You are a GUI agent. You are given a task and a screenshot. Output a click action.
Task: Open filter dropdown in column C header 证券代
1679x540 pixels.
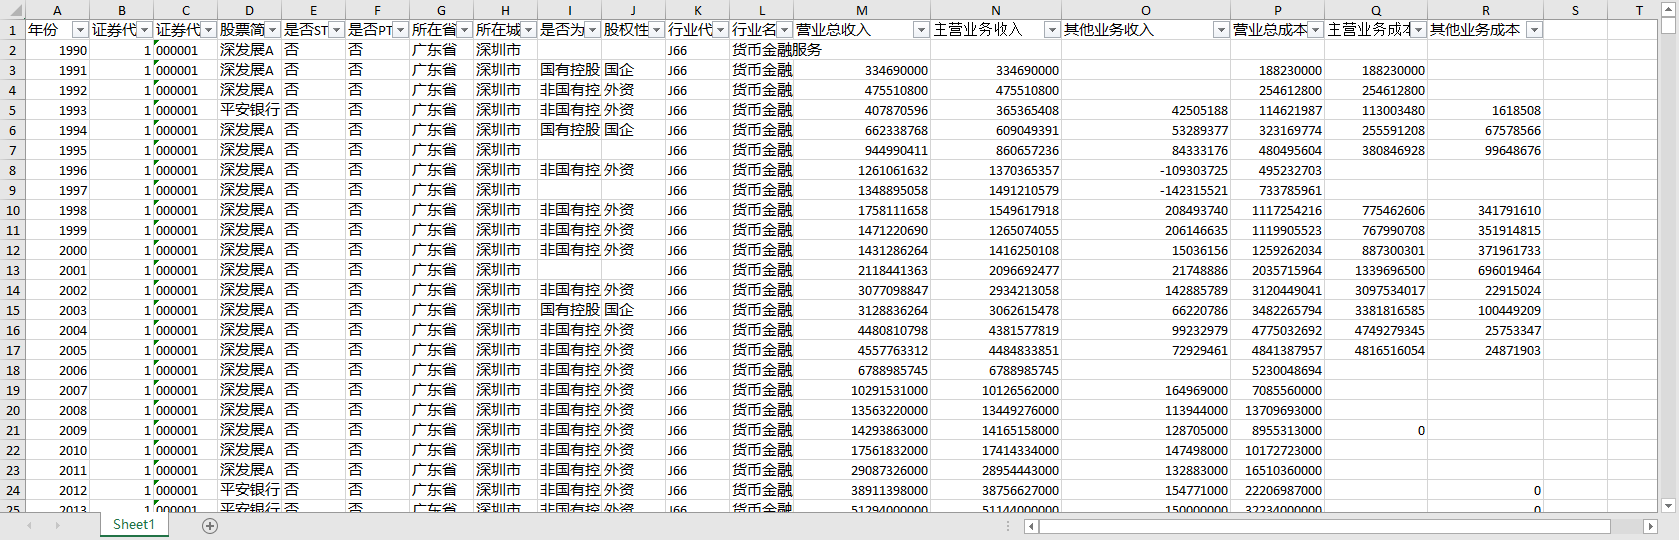coord(208,30)
